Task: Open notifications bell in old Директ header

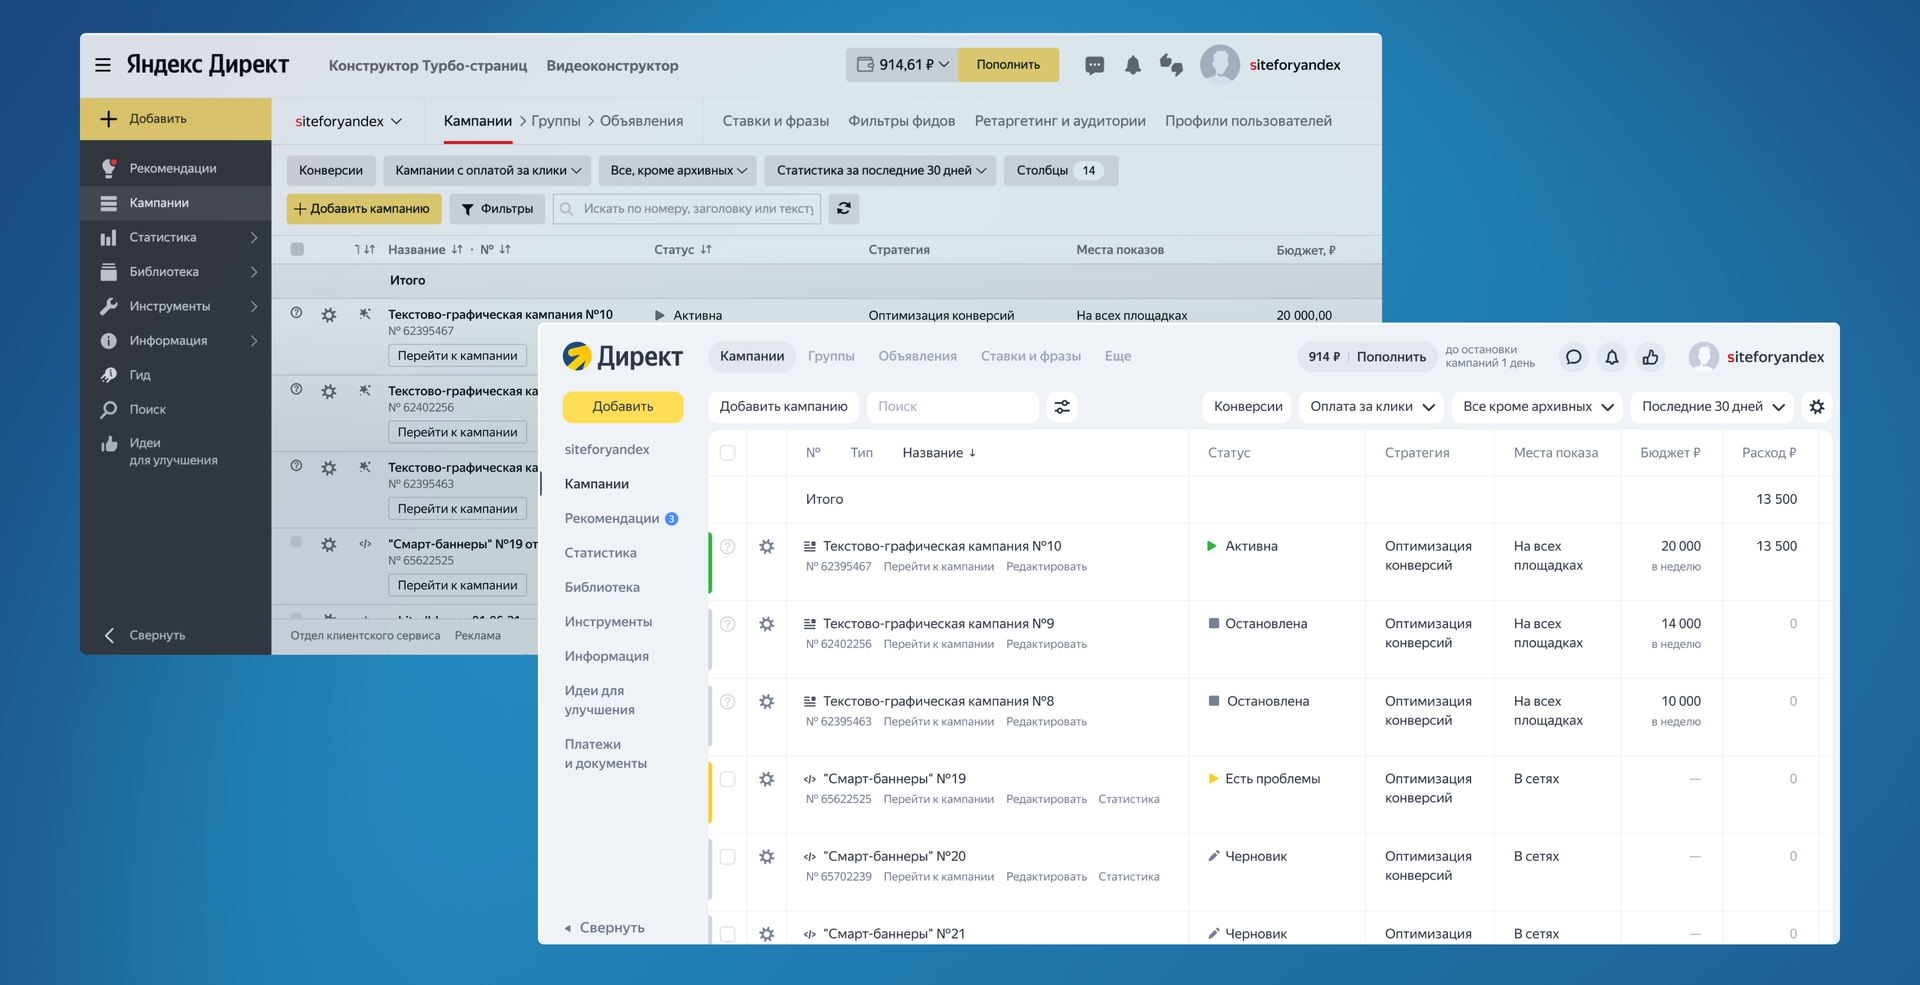Action: tap(1133, 65)
